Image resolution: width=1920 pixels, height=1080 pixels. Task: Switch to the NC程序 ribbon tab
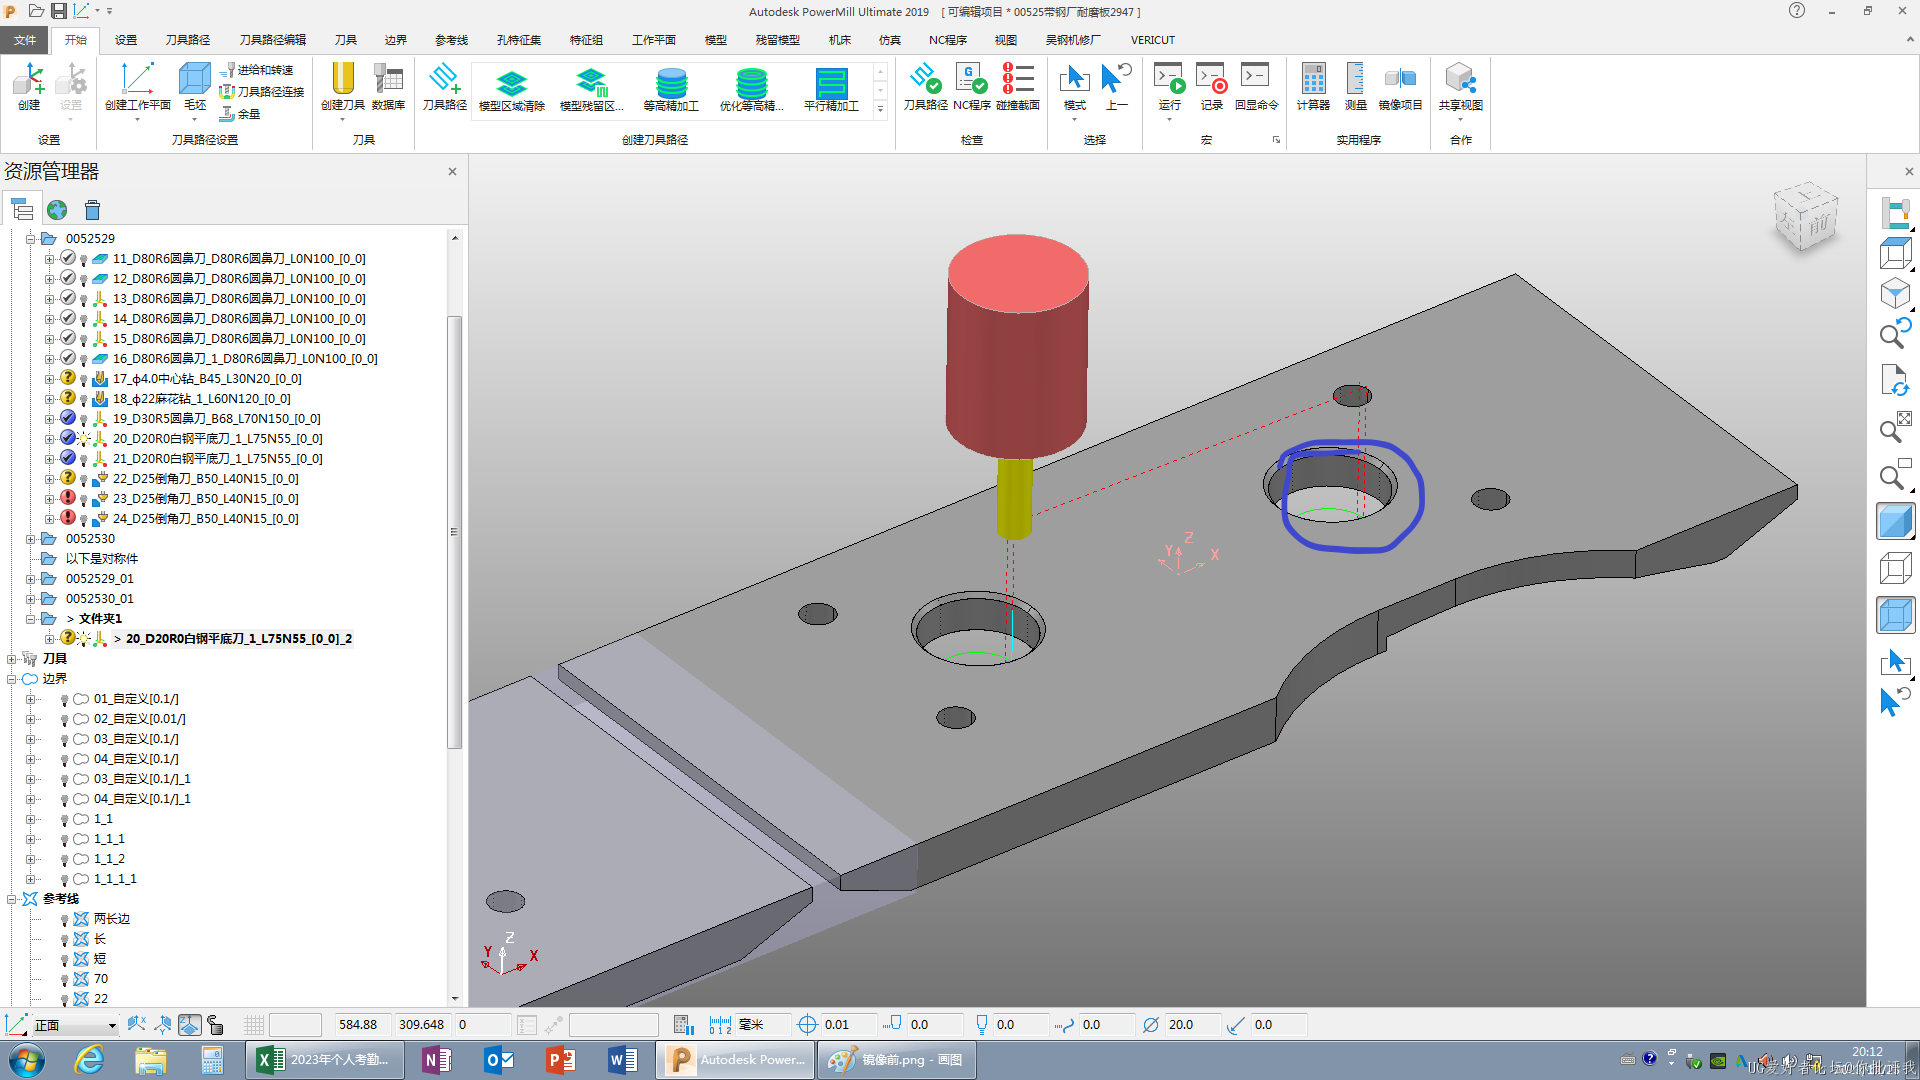coord(948,40)
